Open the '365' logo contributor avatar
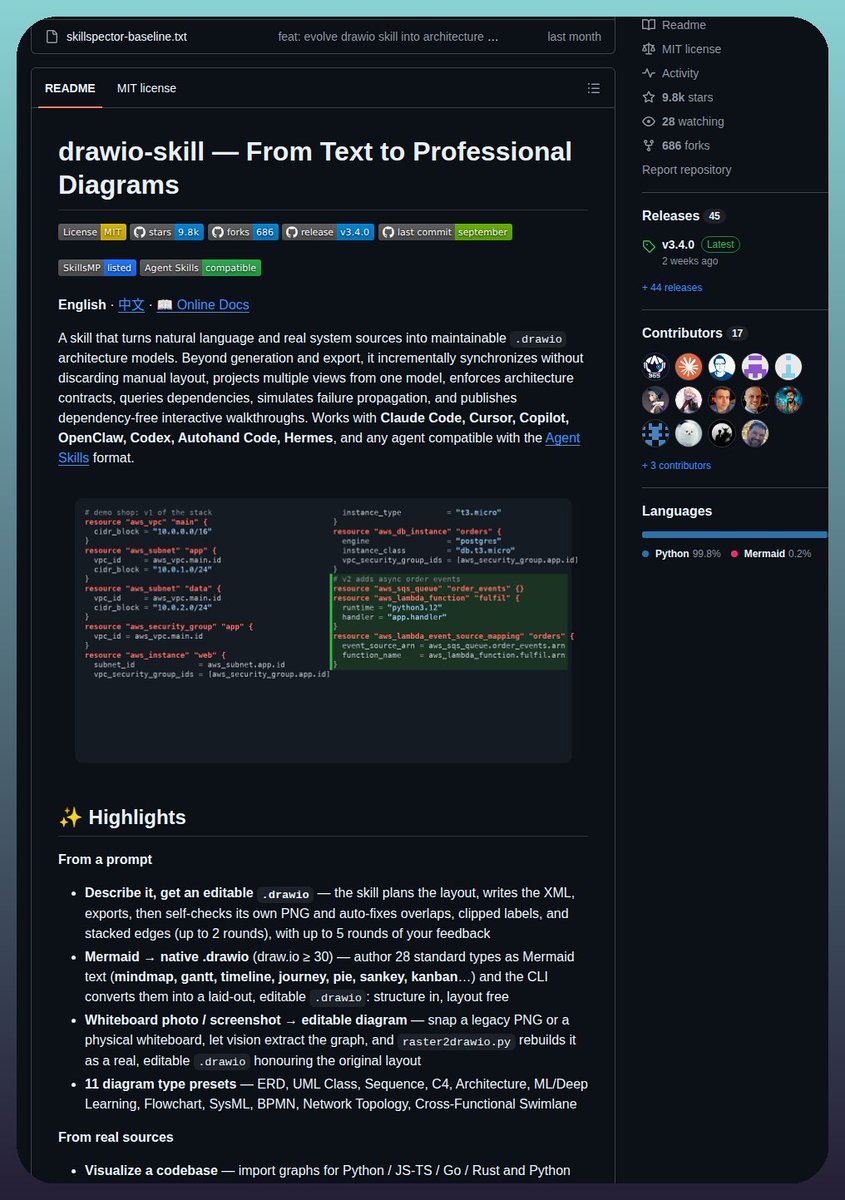The height and width of the screenshot is (1200, 845). [x=655, y=367]
